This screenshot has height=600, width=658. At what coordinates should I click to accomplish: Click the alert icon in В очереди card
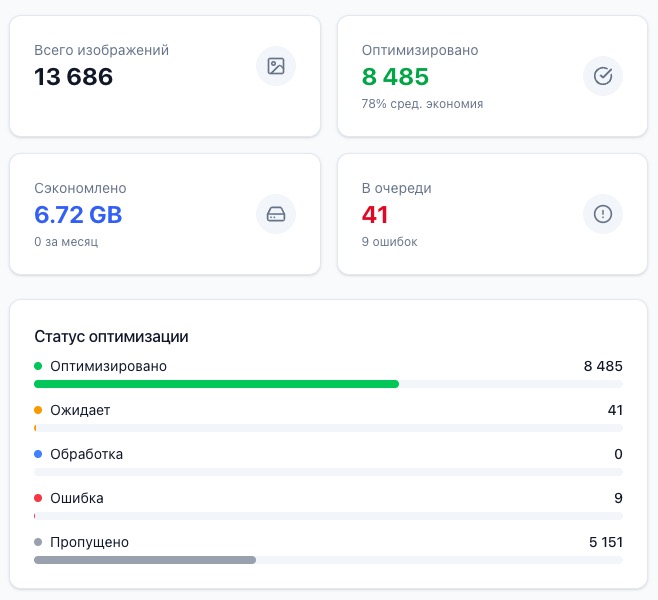(603, 214)
